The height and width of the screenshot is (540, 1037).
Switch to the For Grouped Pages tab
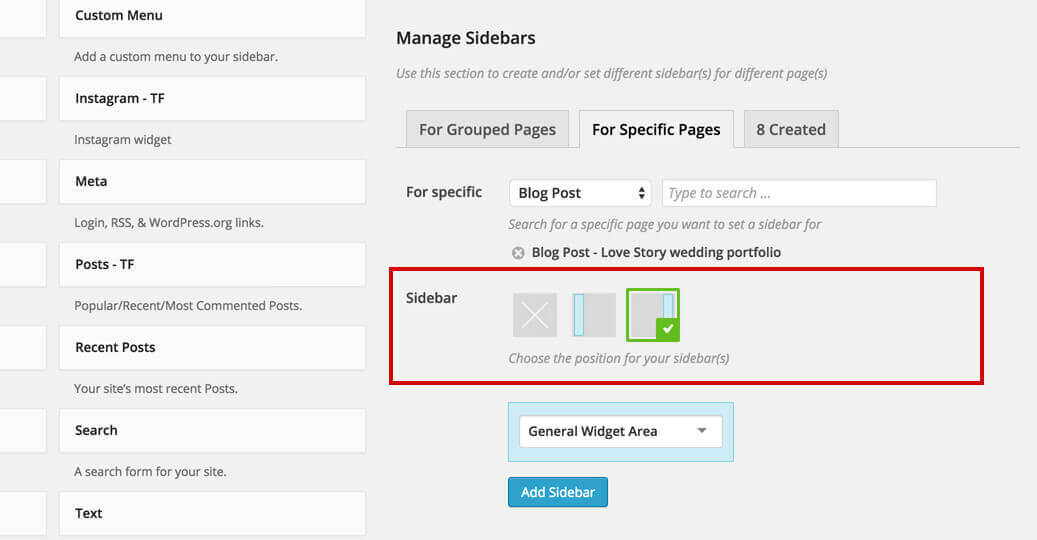pos(487,130)
